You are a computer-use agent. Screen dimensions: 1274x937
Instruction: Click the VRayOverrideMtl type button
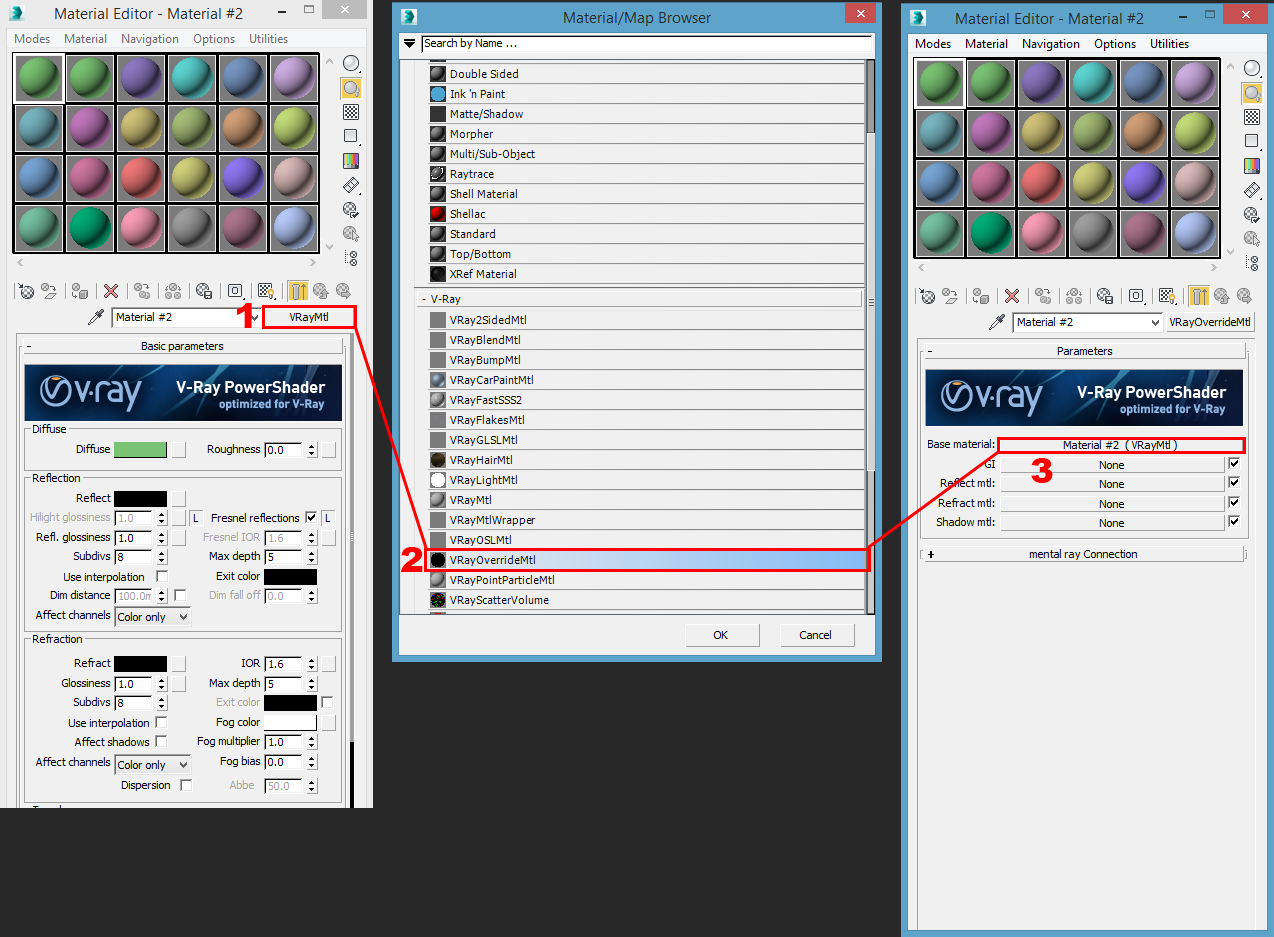[x=1210, y=322]
